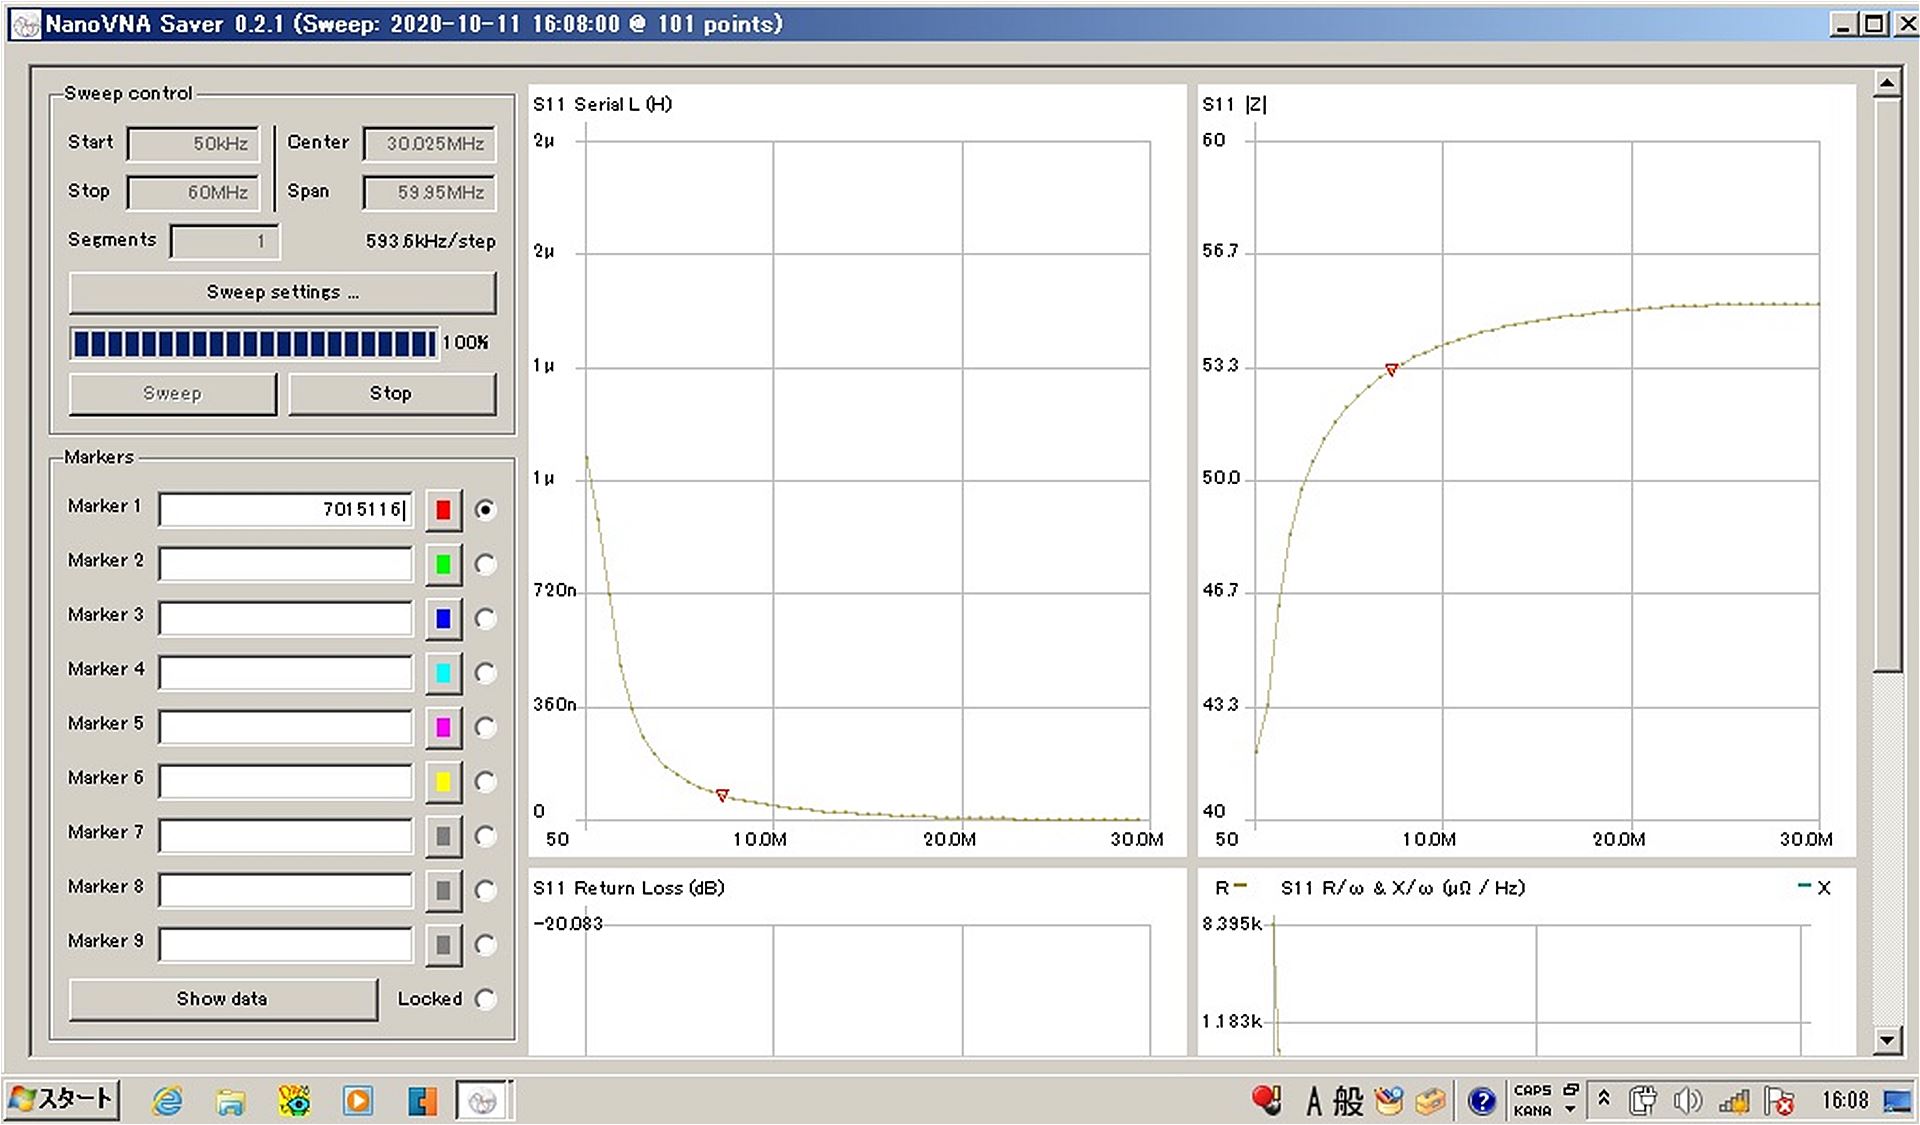Click the sweep progress bar
Image resolution: width=1920 pixels, height=1125 pixels.
pyautogui.click(x=253, y=344)
